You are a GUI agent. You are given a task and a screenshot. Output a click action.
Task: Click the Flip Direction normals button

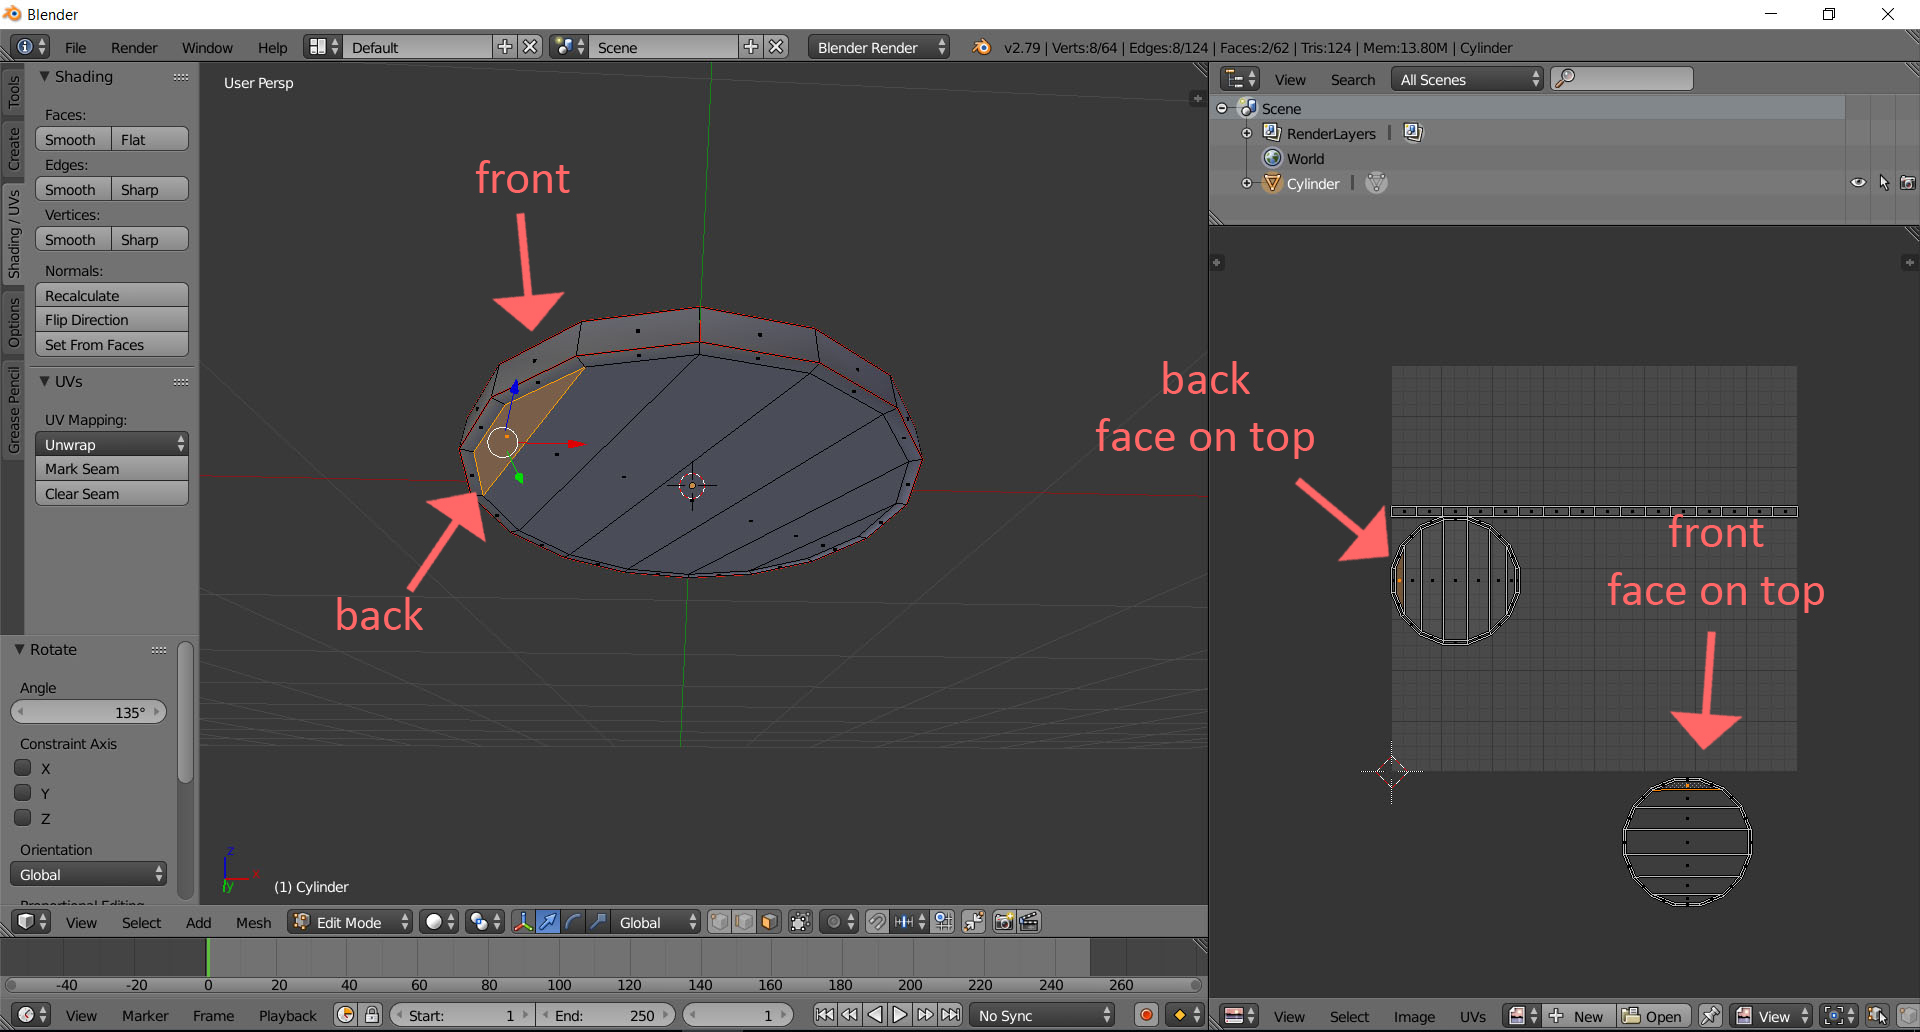(112, 319)
